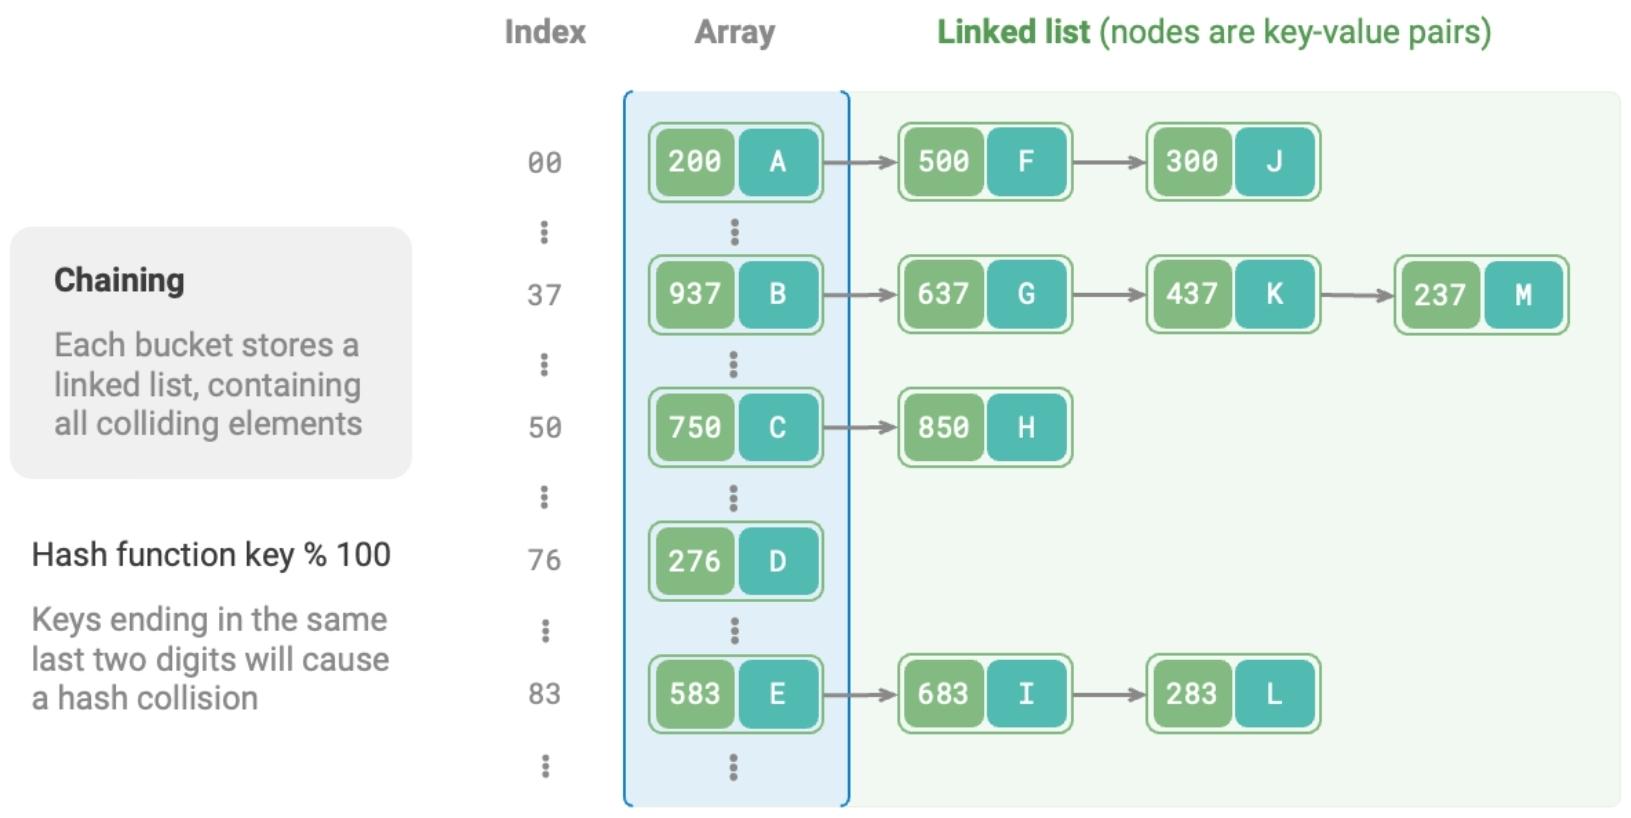Image resolution: width=1631 pixels, height=818 pixels.
Task: Click the "Array" column heading
Action: [x=734, y=32]
